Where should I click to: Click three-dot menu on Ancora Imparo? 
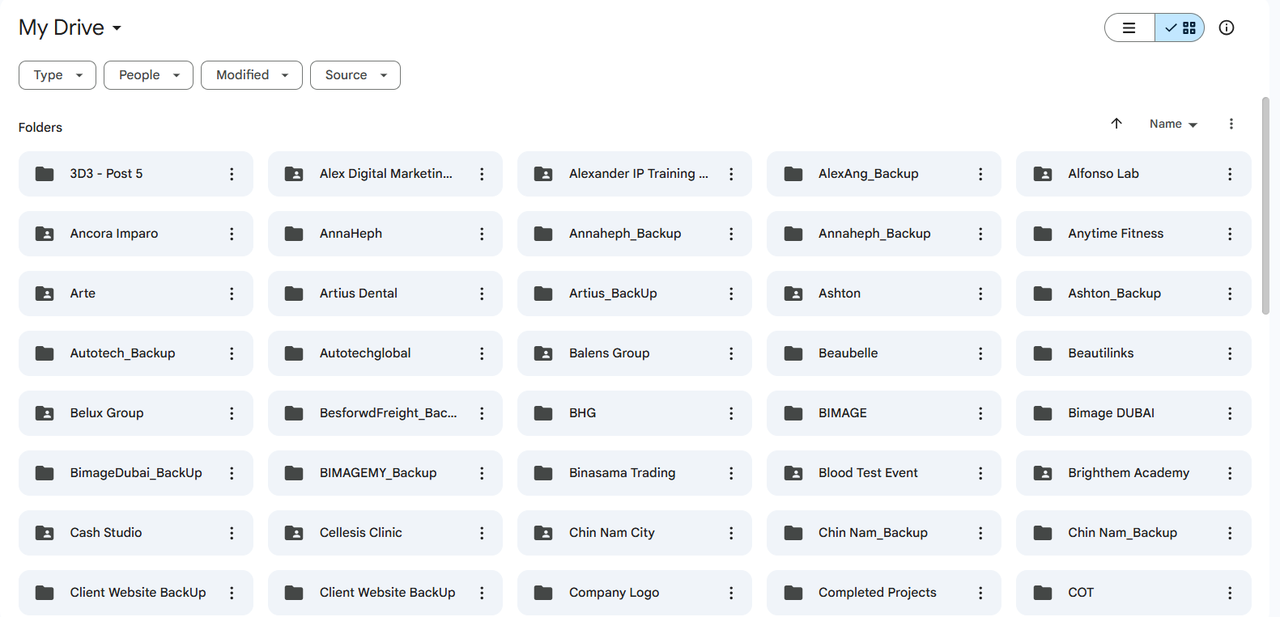click(x=232, y=234)
